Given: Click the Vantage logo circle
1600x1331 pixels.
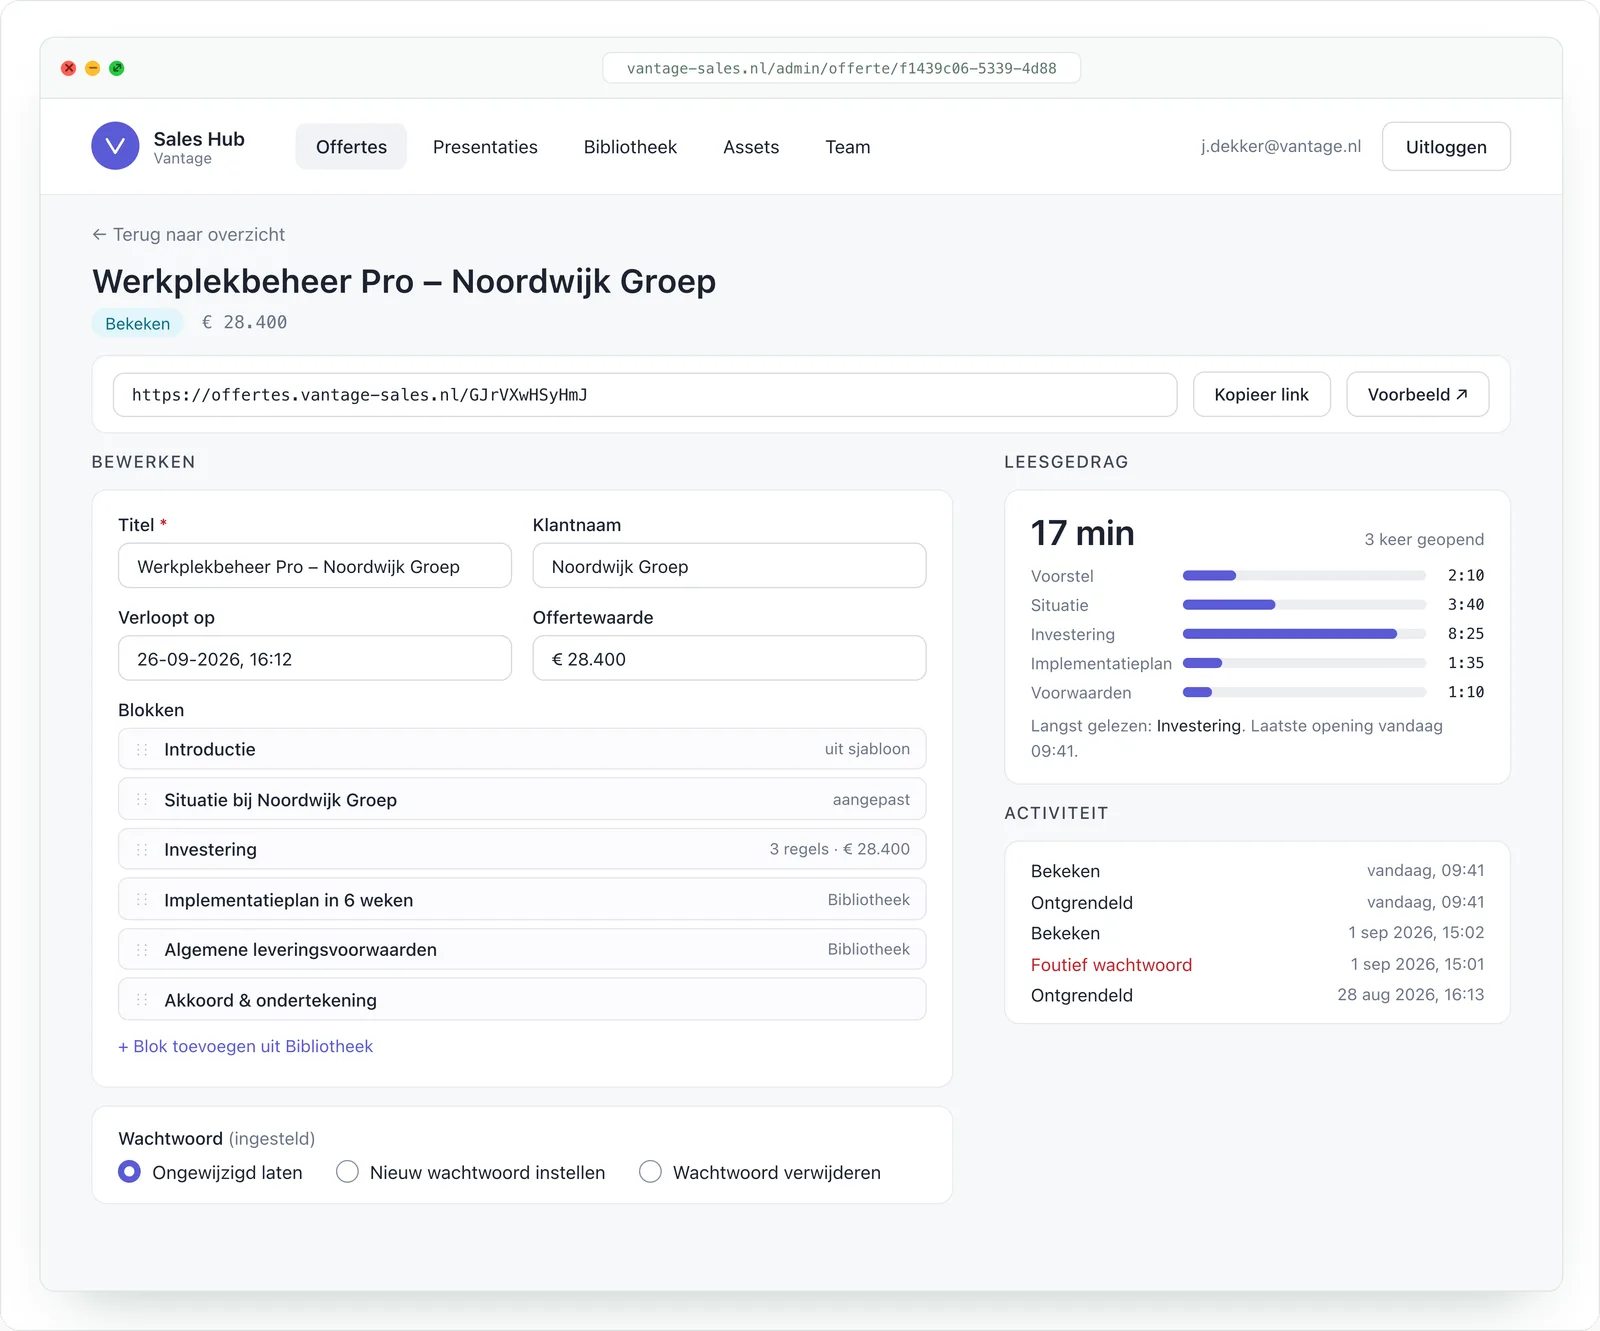Looking at the screenshot, I should point(115,146).
